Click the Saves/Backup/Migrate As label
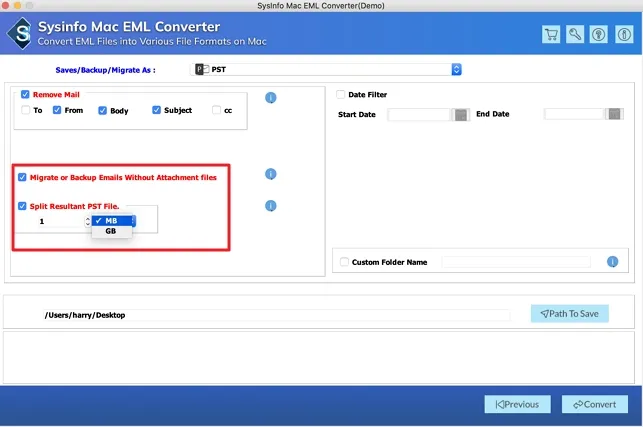This screenshot has height=427, width=643. [x=105, y=70]
